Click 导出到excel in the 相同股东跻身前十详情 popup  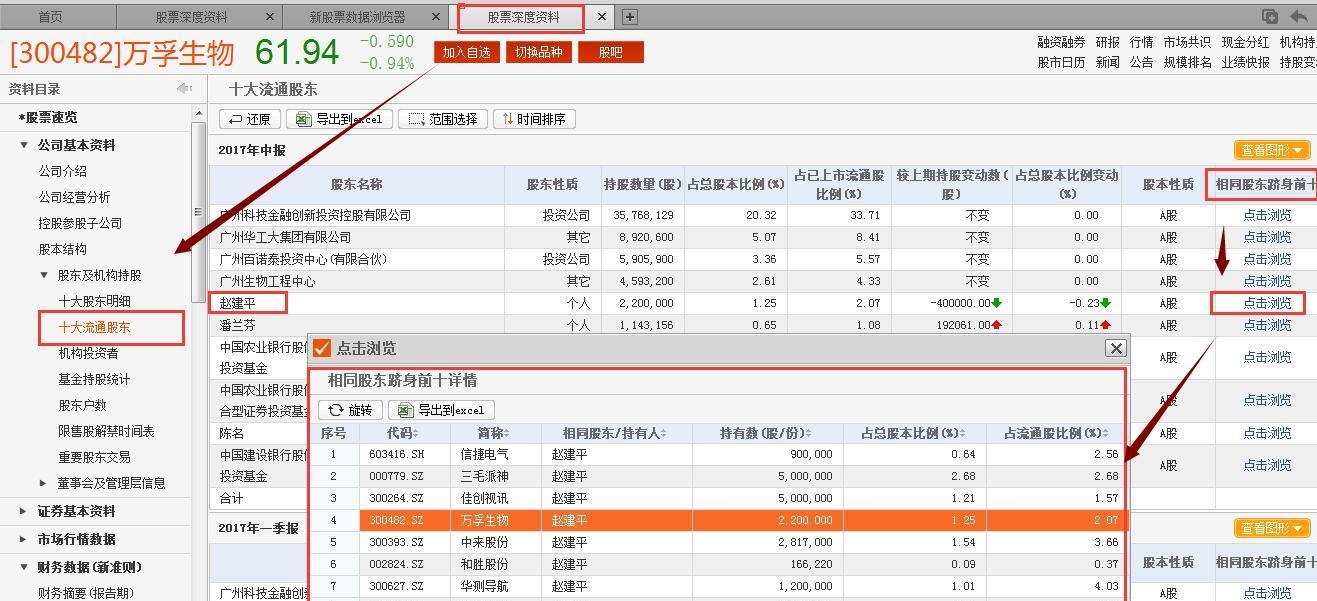[x=442, y=410]
